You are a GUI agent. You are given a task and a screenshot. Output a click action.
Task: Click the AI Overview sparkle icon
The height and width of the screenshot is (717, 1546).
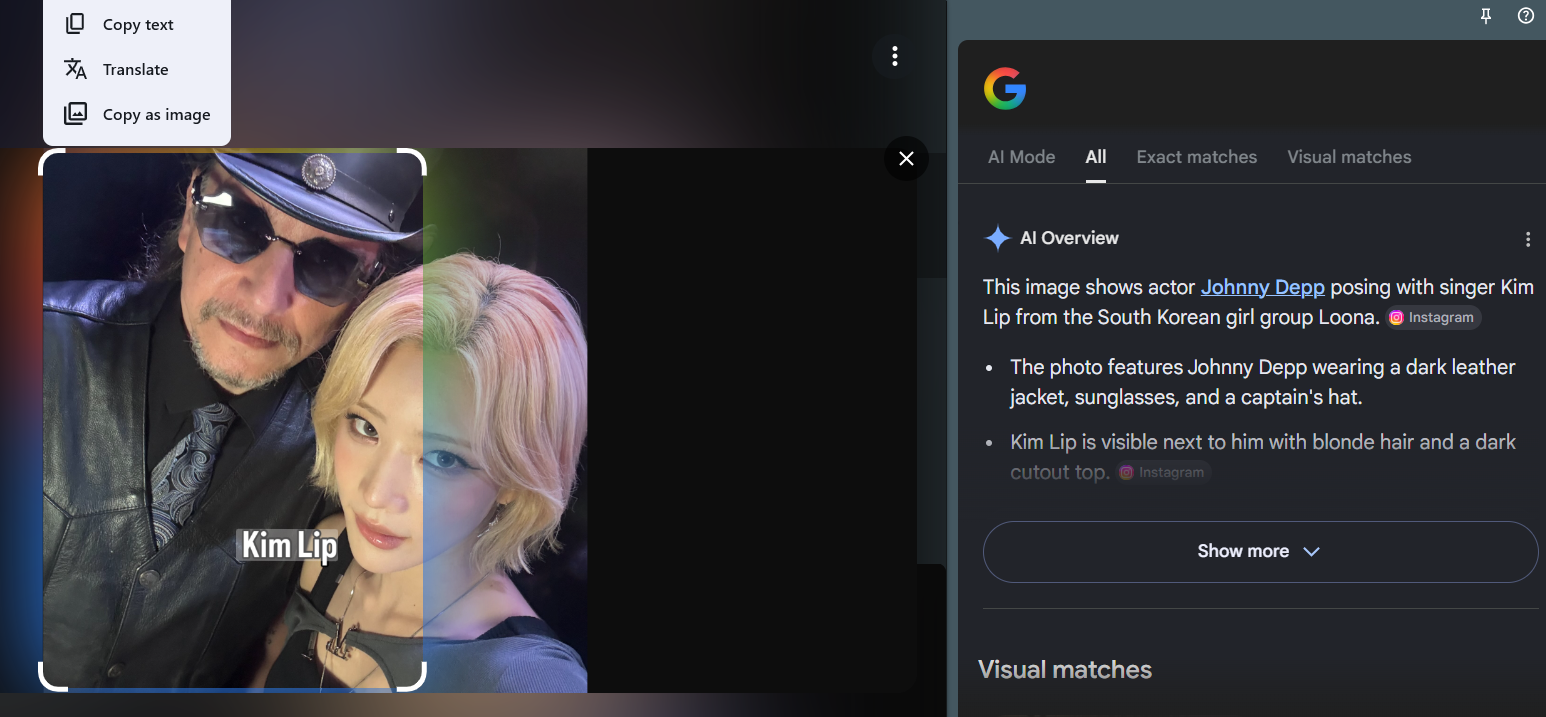997,238
